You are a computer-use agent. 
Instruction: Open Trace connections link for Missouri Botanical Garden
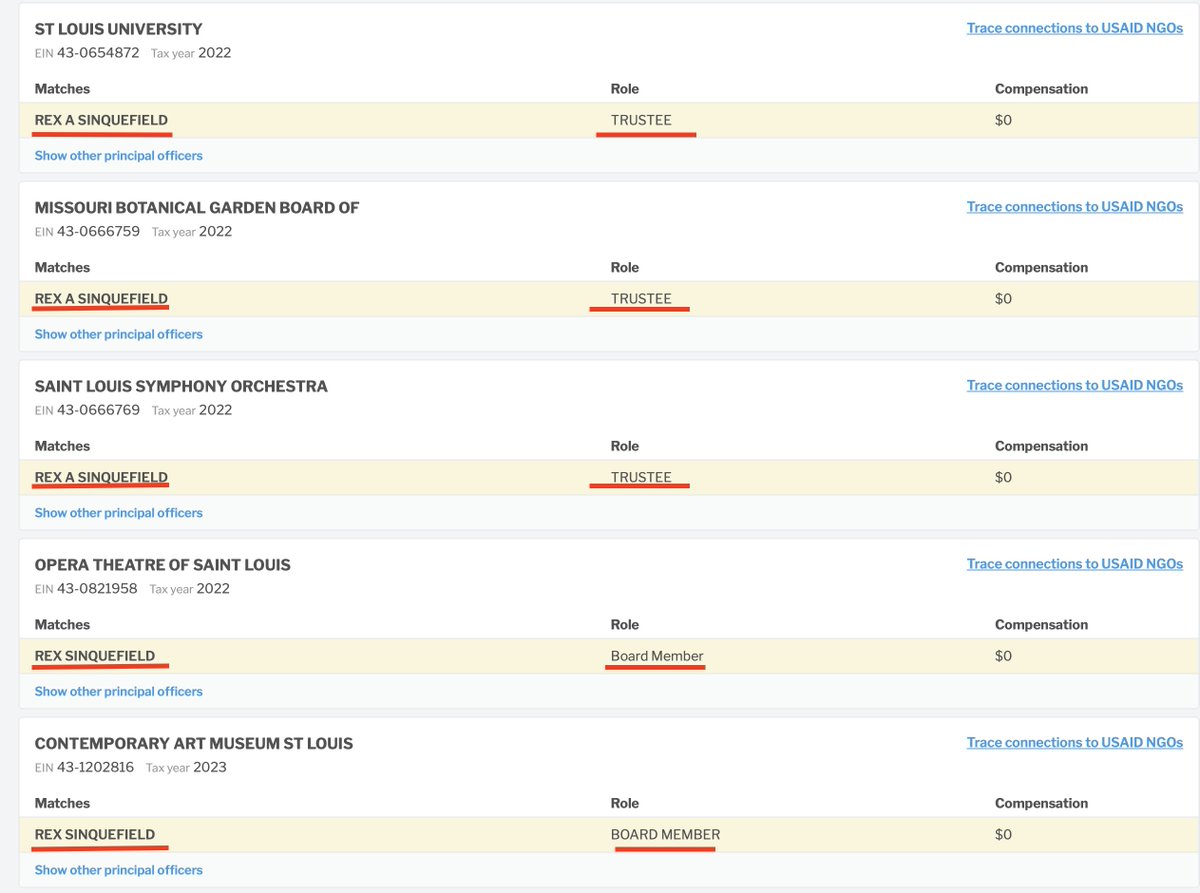point(1074,207)
